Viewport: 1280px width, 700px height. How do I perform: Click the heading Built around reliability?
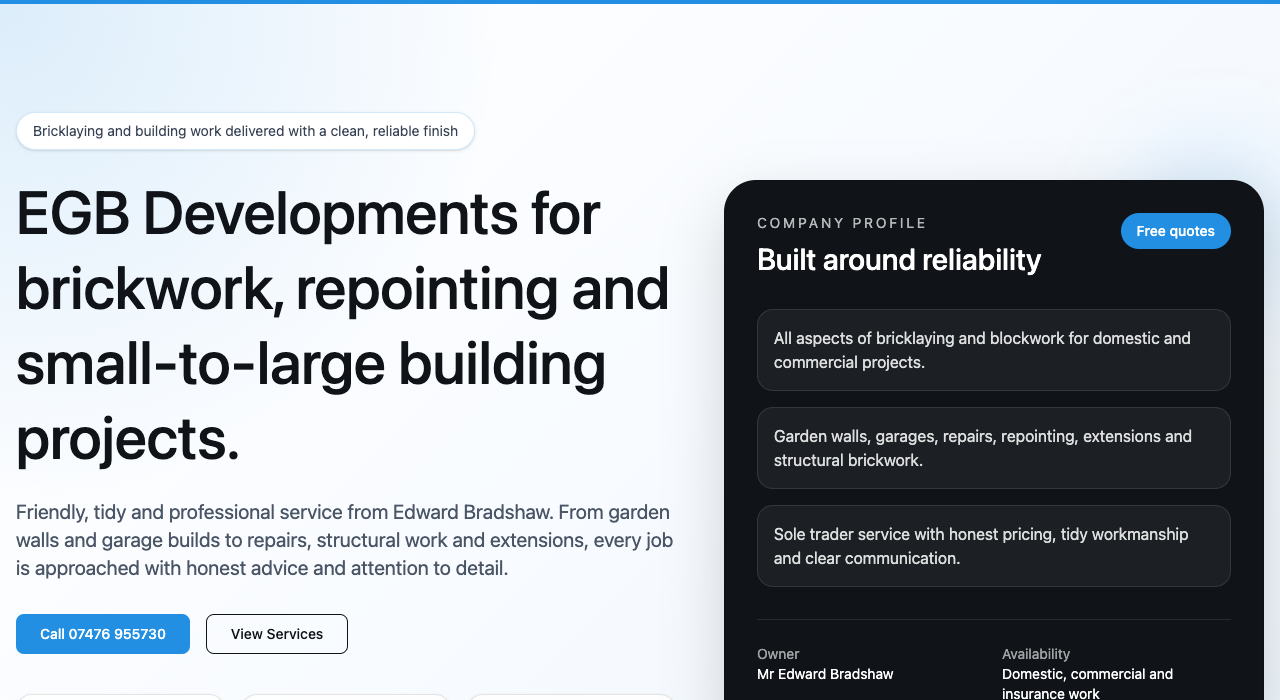(899, 260)
